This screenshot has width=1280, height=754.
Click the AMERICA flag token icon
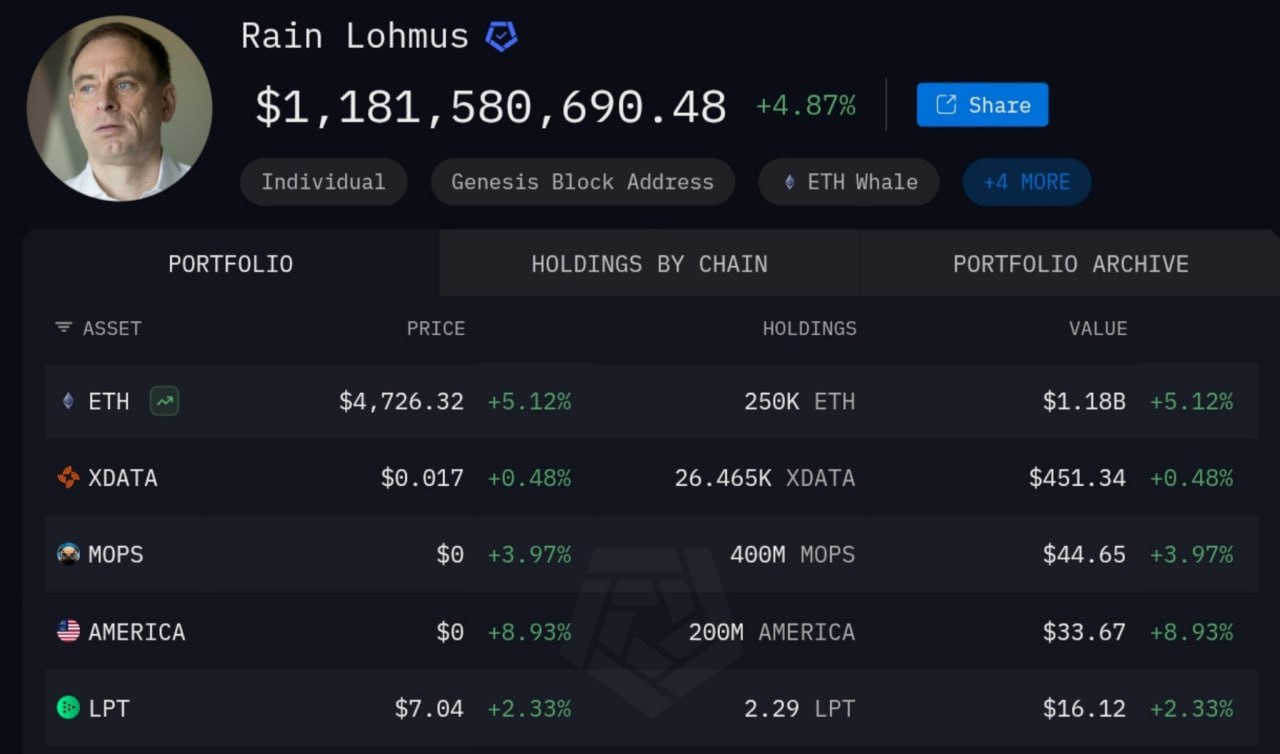pos(68,631)
